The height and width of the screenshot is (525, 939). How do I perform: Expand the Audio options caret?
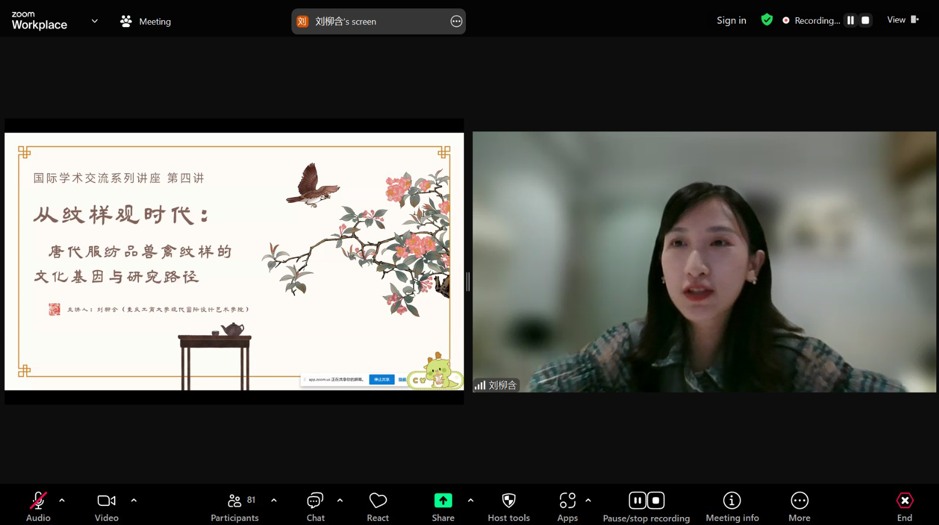click(x=62, y=500)
